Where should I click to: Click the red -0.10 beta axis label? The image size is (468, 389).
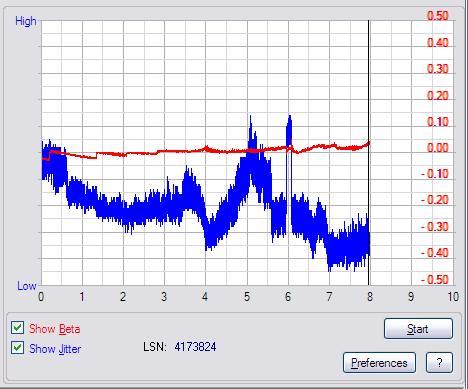435,174
